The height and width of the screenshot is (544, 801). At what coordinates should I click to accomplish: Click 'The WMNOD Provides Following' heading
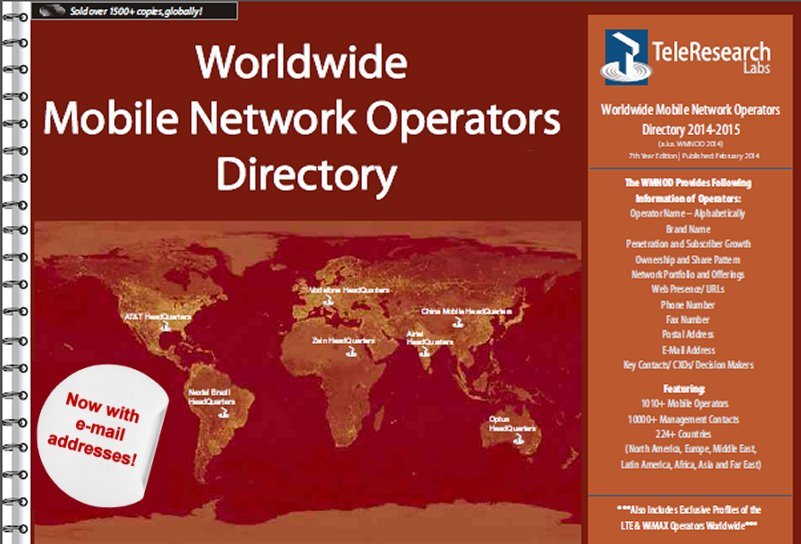click(x=688, y=183)
